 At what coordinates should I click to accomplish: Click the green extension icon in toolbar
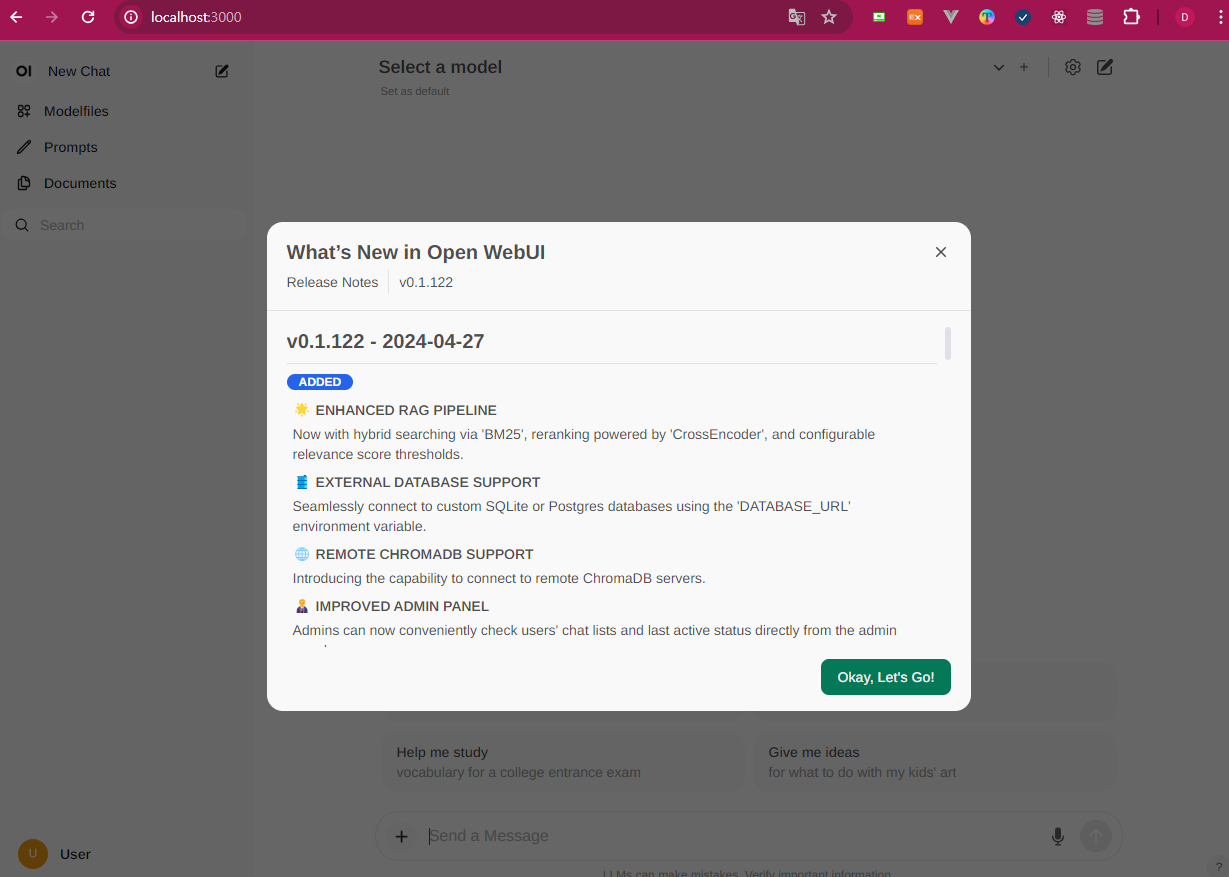point(879,17)
